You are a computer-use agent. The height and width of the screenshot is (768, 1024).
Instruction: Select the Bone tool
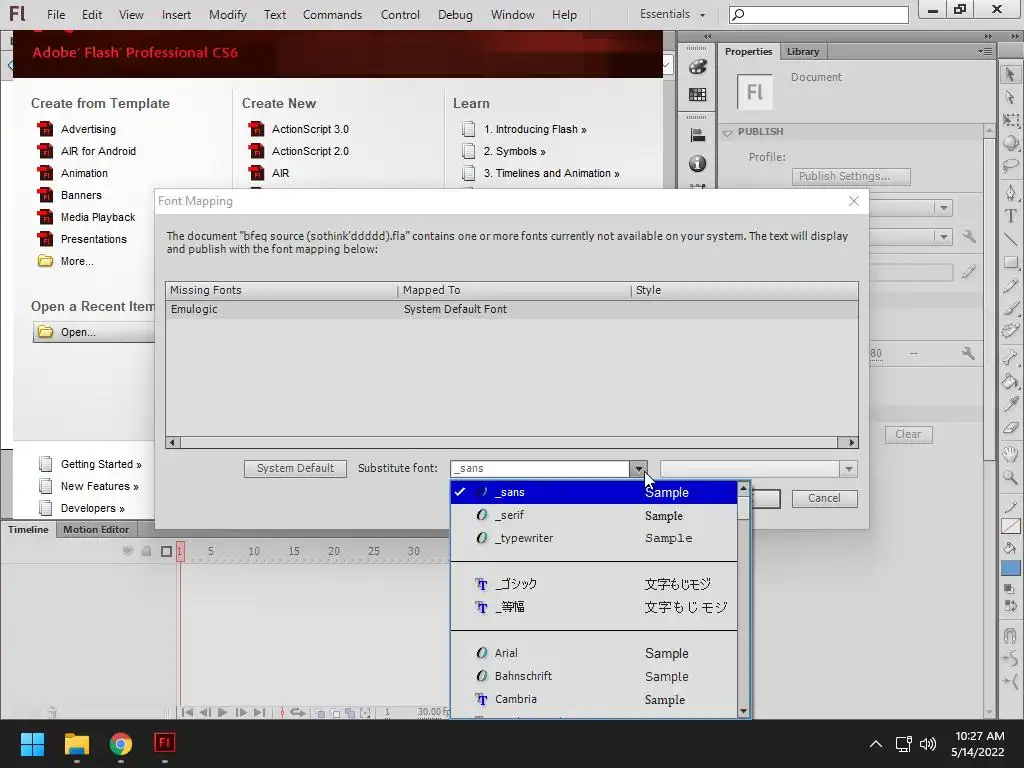[x=1010, y=357]
